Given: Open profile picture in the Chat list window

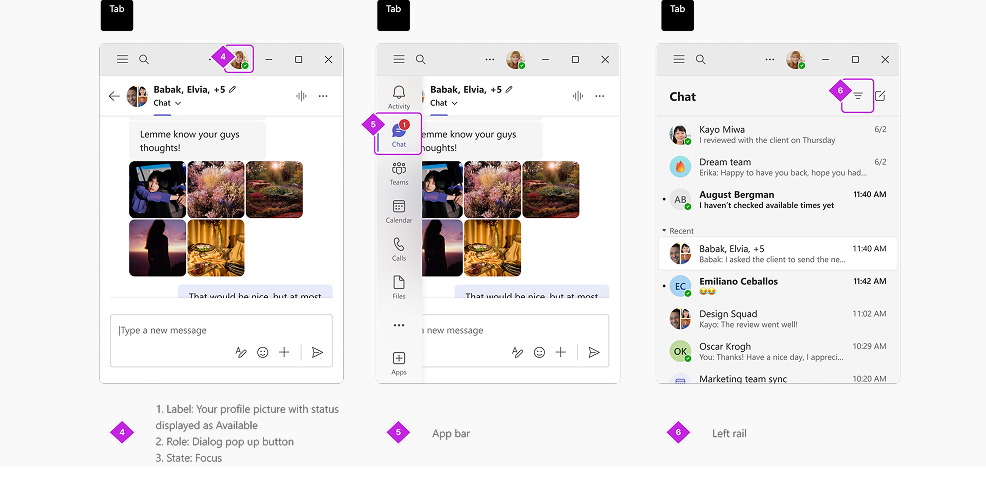Looking at the screenshot, I should [795, 60].
